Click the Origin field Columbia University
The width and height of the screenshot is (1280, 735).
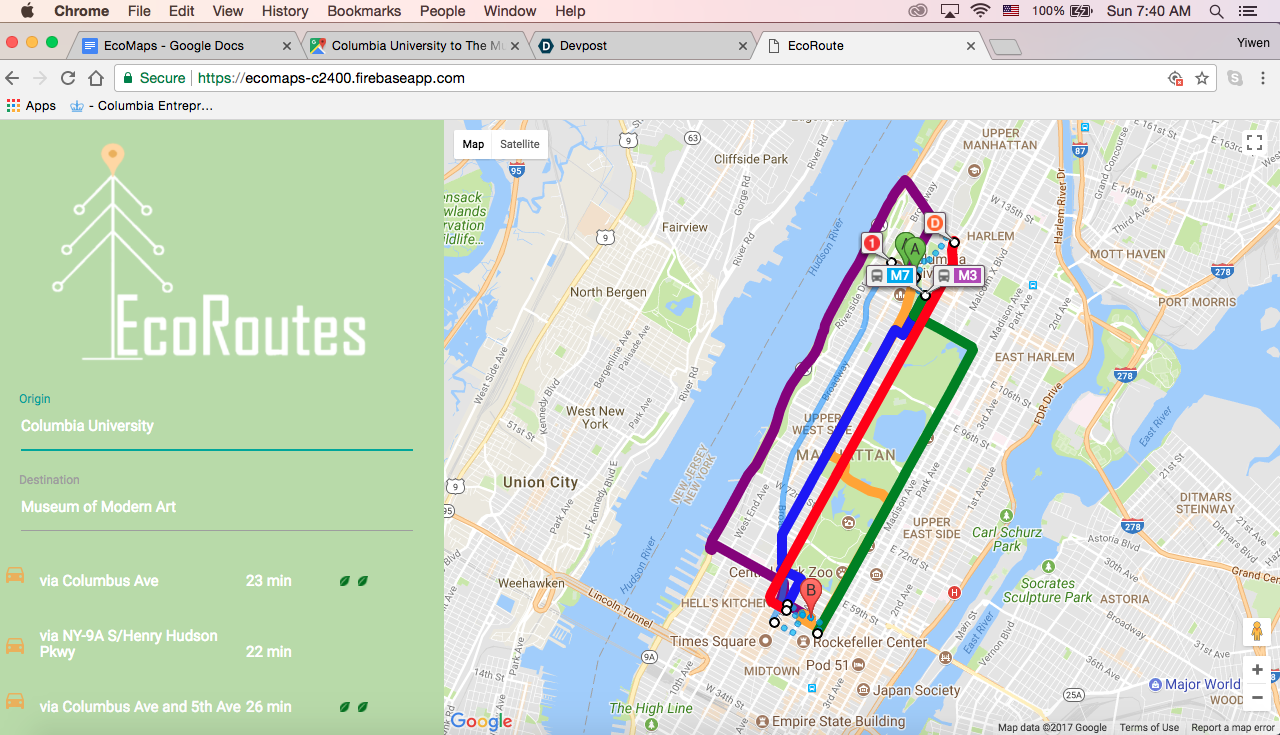(x=216, y=426)
